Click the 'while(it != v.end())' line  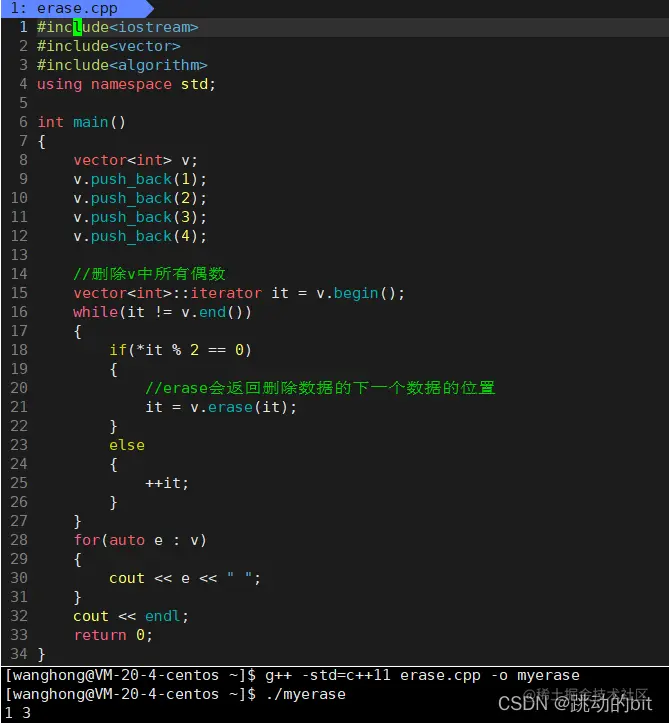coord(162,312)
